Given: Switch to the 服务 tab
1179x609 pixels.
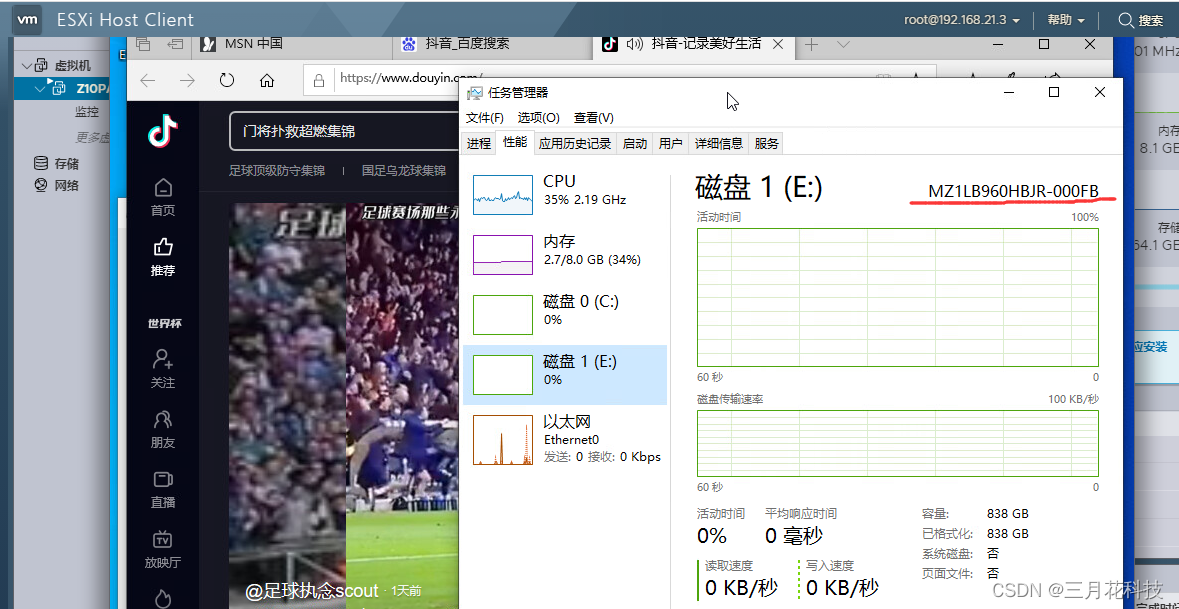Looking at the screenshot, I should click(x=766, y=144).
